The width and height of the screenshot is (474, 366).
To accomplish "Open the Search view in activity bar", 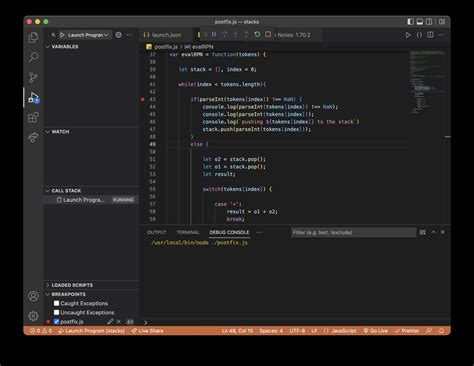I will [33, 57].
